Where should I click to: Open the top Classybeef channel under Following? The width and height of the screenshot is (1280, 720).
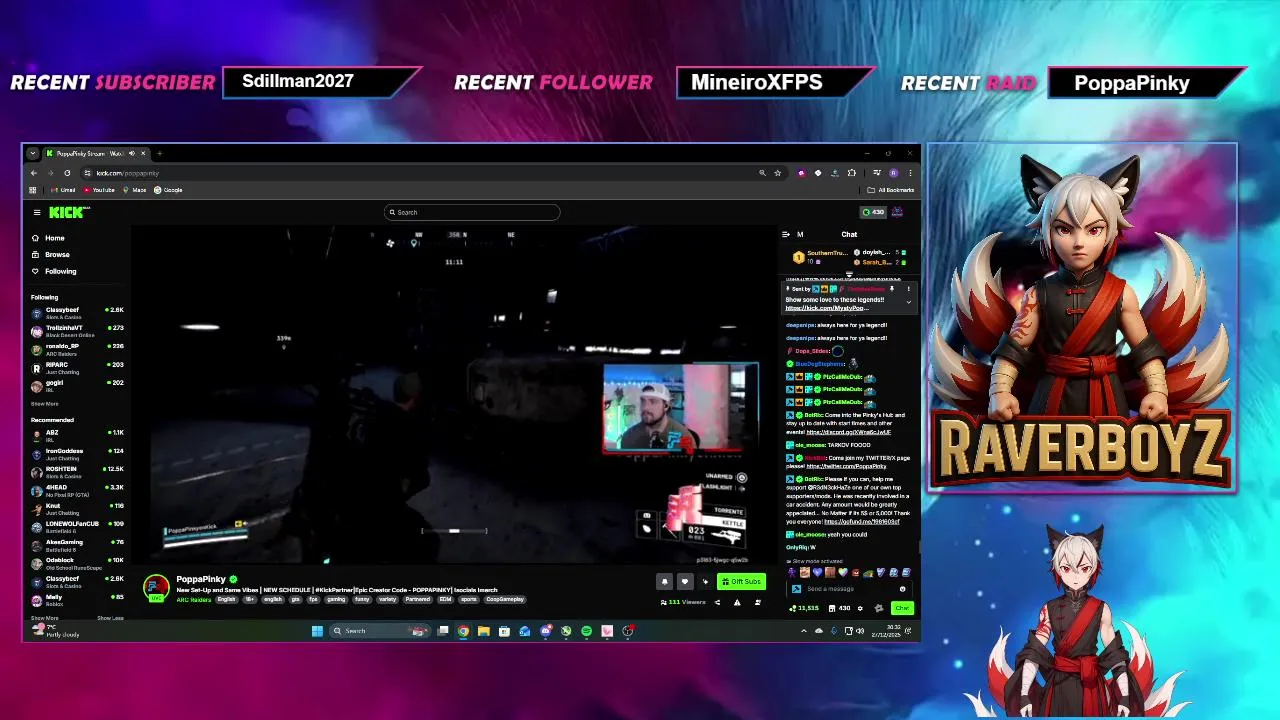click(77, 313)
